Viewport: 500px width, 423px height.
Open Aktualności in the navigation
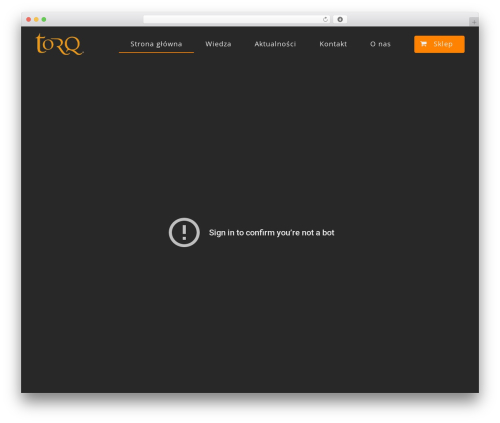pyautogui.click(x=275, y=44)
